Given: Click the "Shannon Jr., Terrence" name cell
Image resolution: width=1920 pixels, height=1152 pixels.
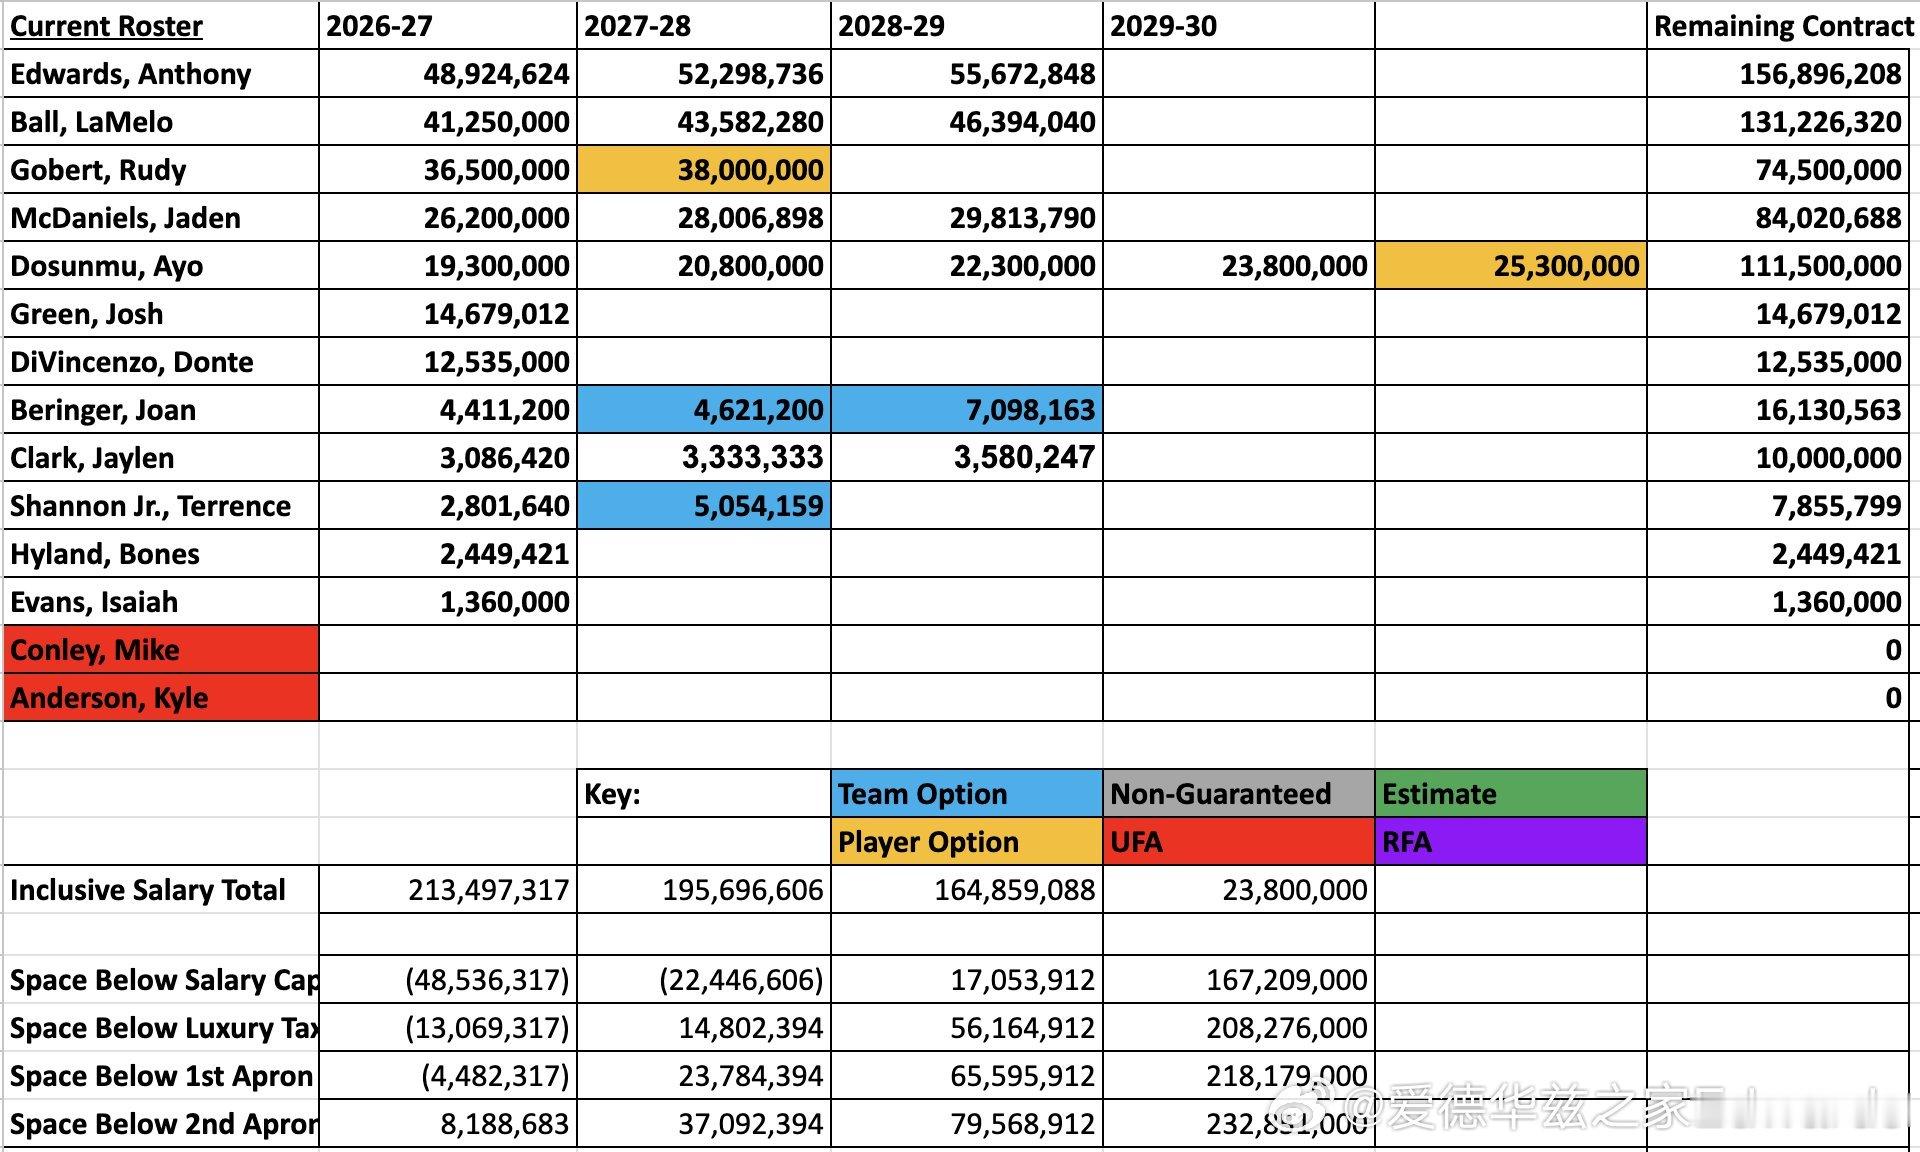Looking at the screenshot, I should 161,505.
